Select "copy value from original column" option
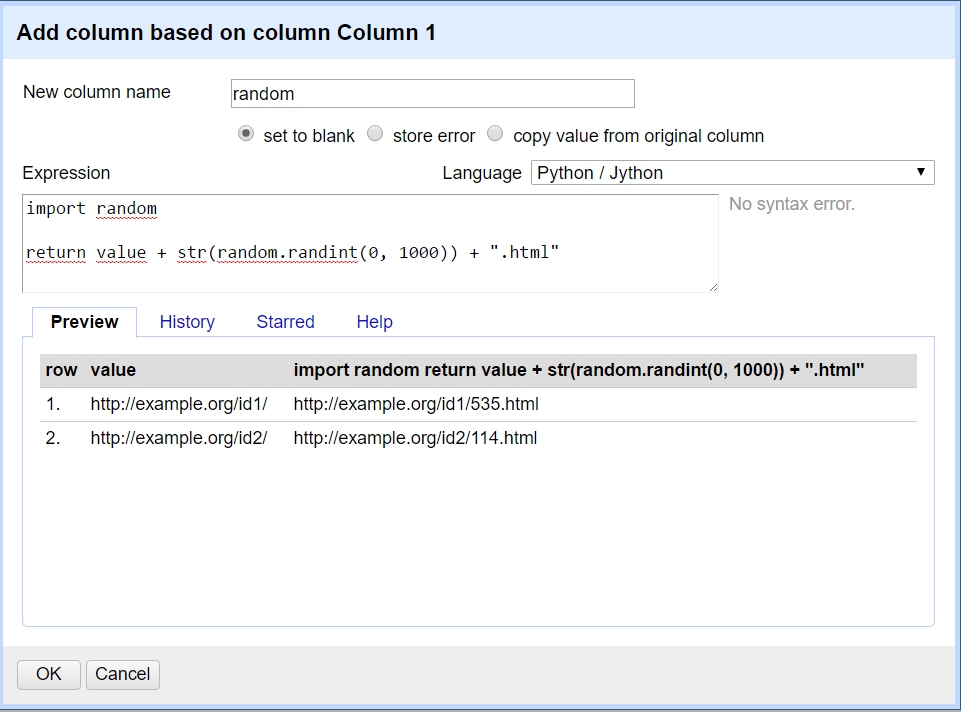The width and height of the screenshot is (961, 712). pyautogui.click(x=495, y=134)
